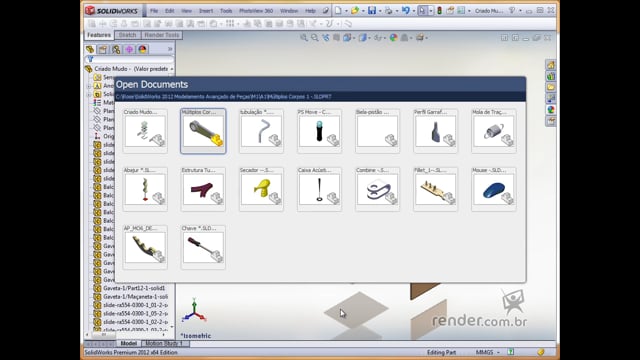Open the Insert menu
The height and width of the screenshot is (360, 640).
pyautogui.click(x=206, y=11)
